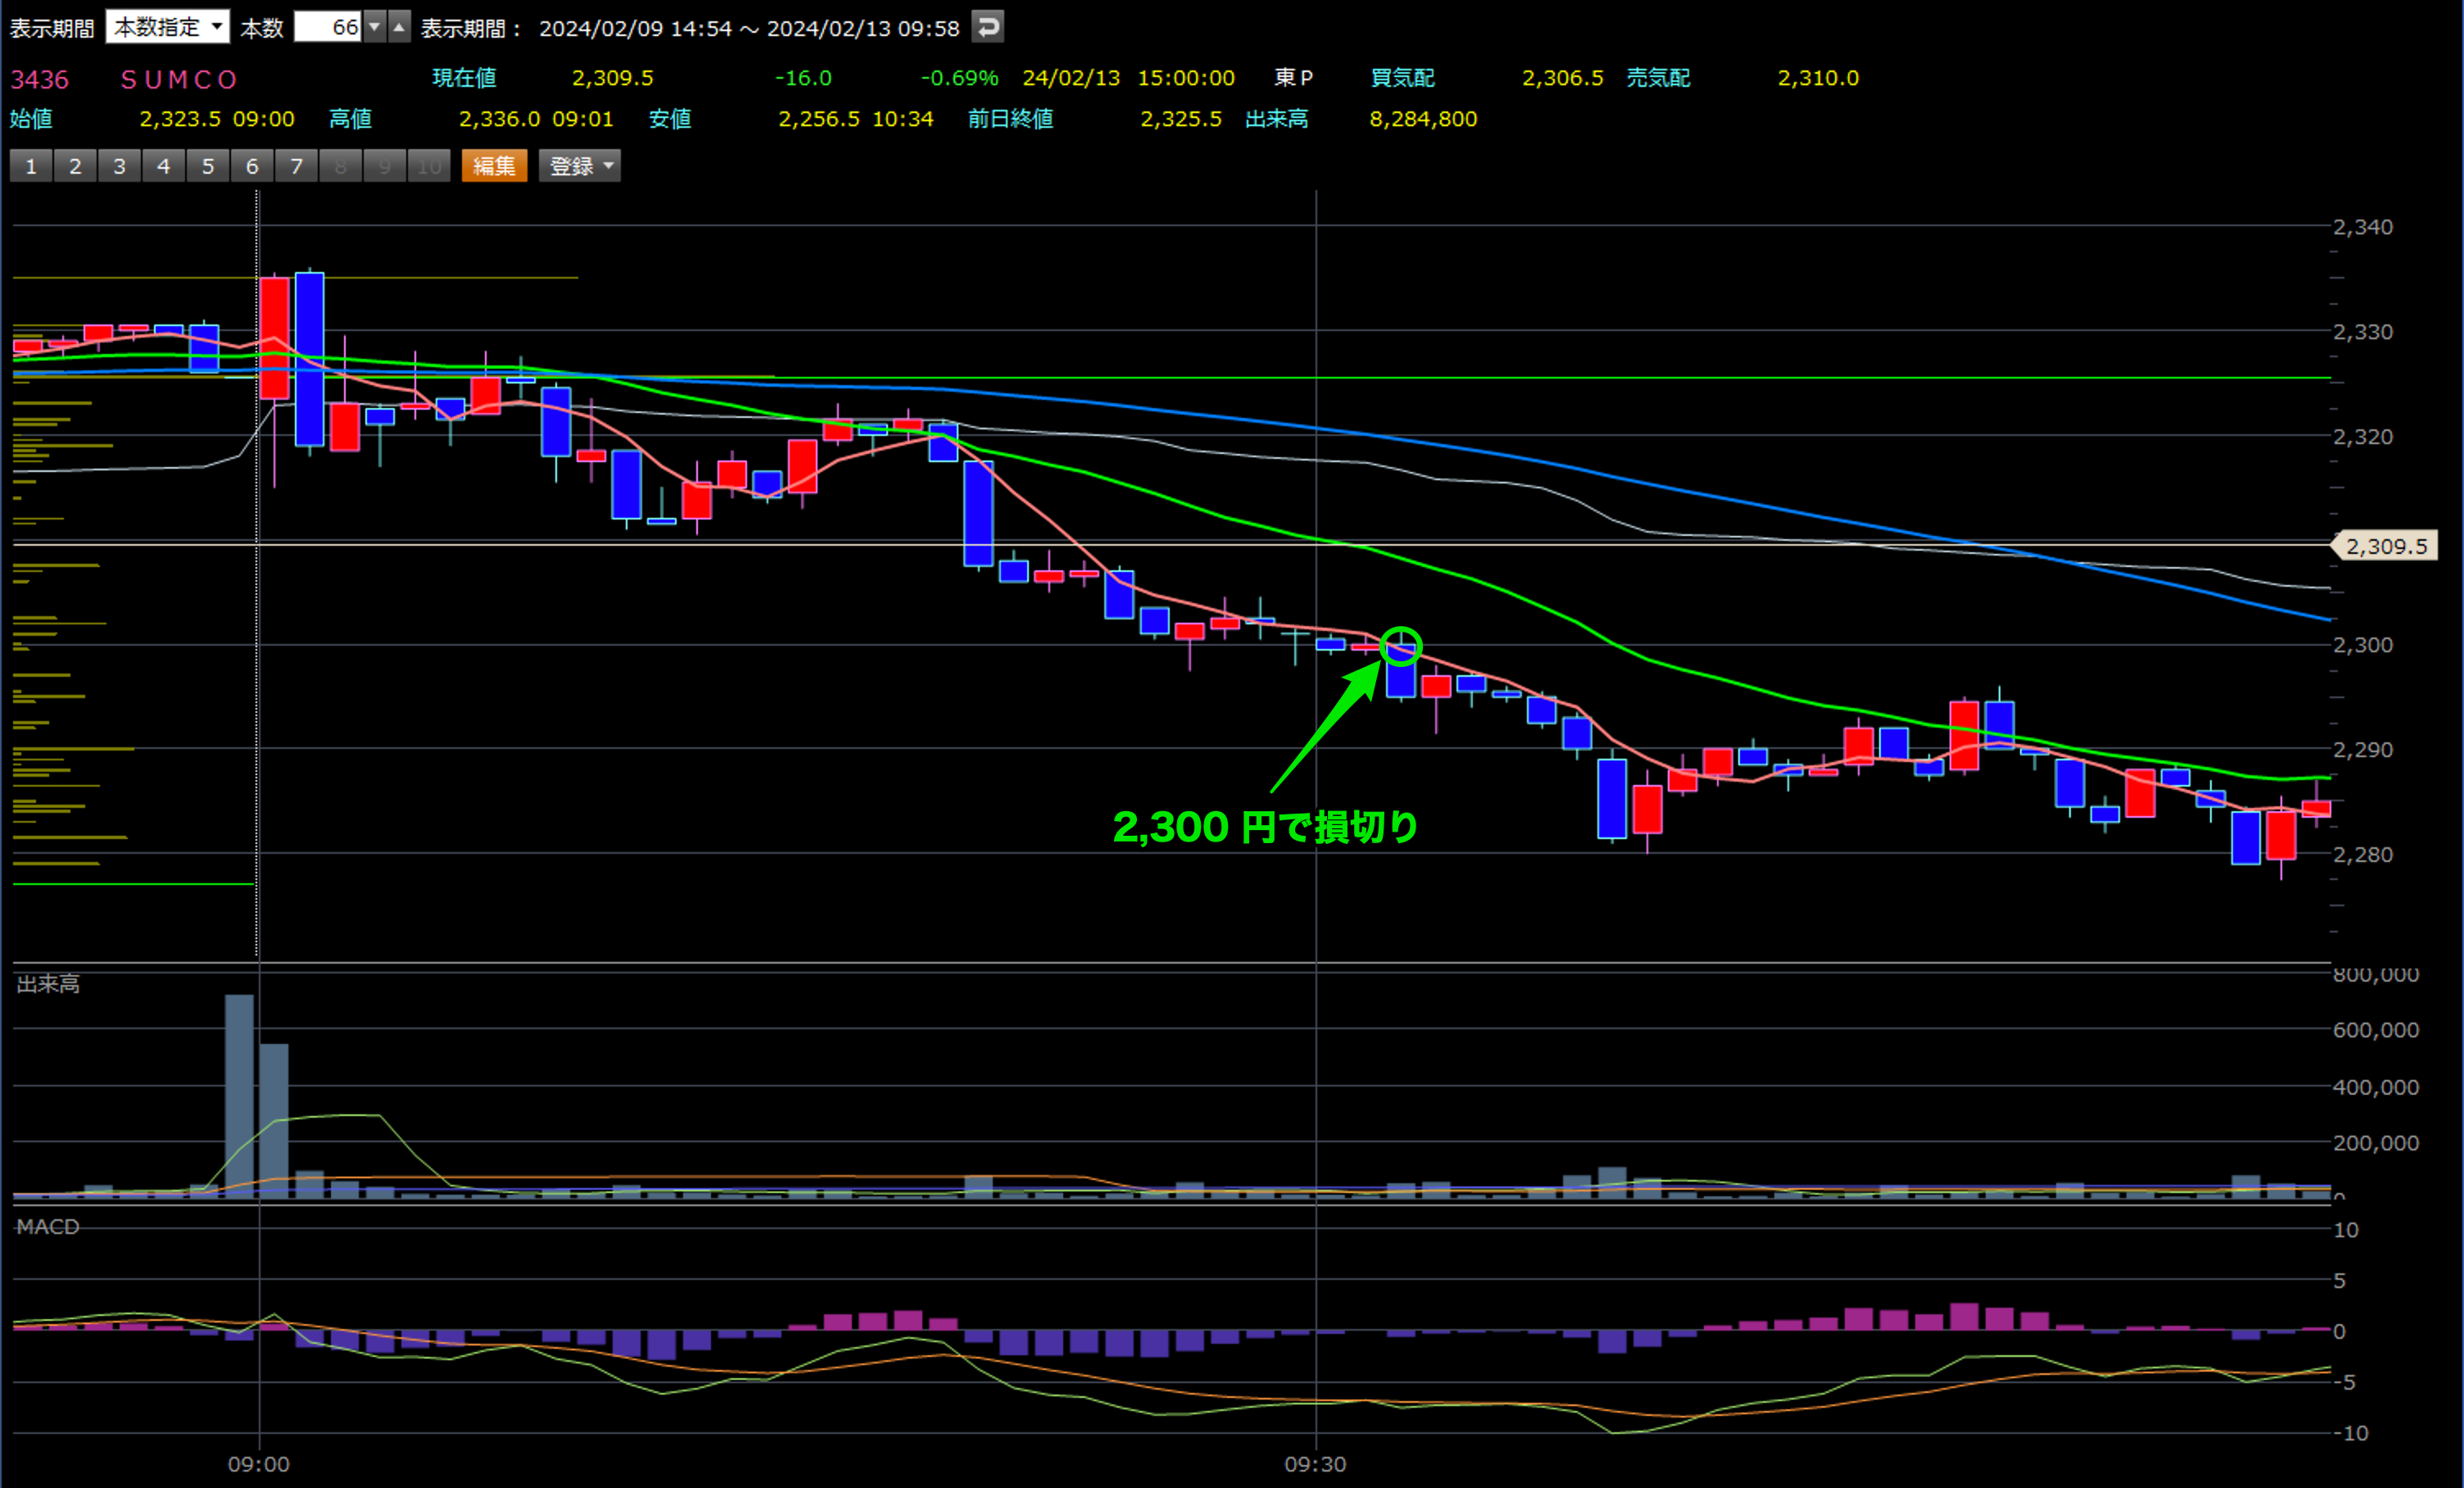Select chart preset tab 5
The height and width of the screenshot is (1488, 2464).
[208, 166]
